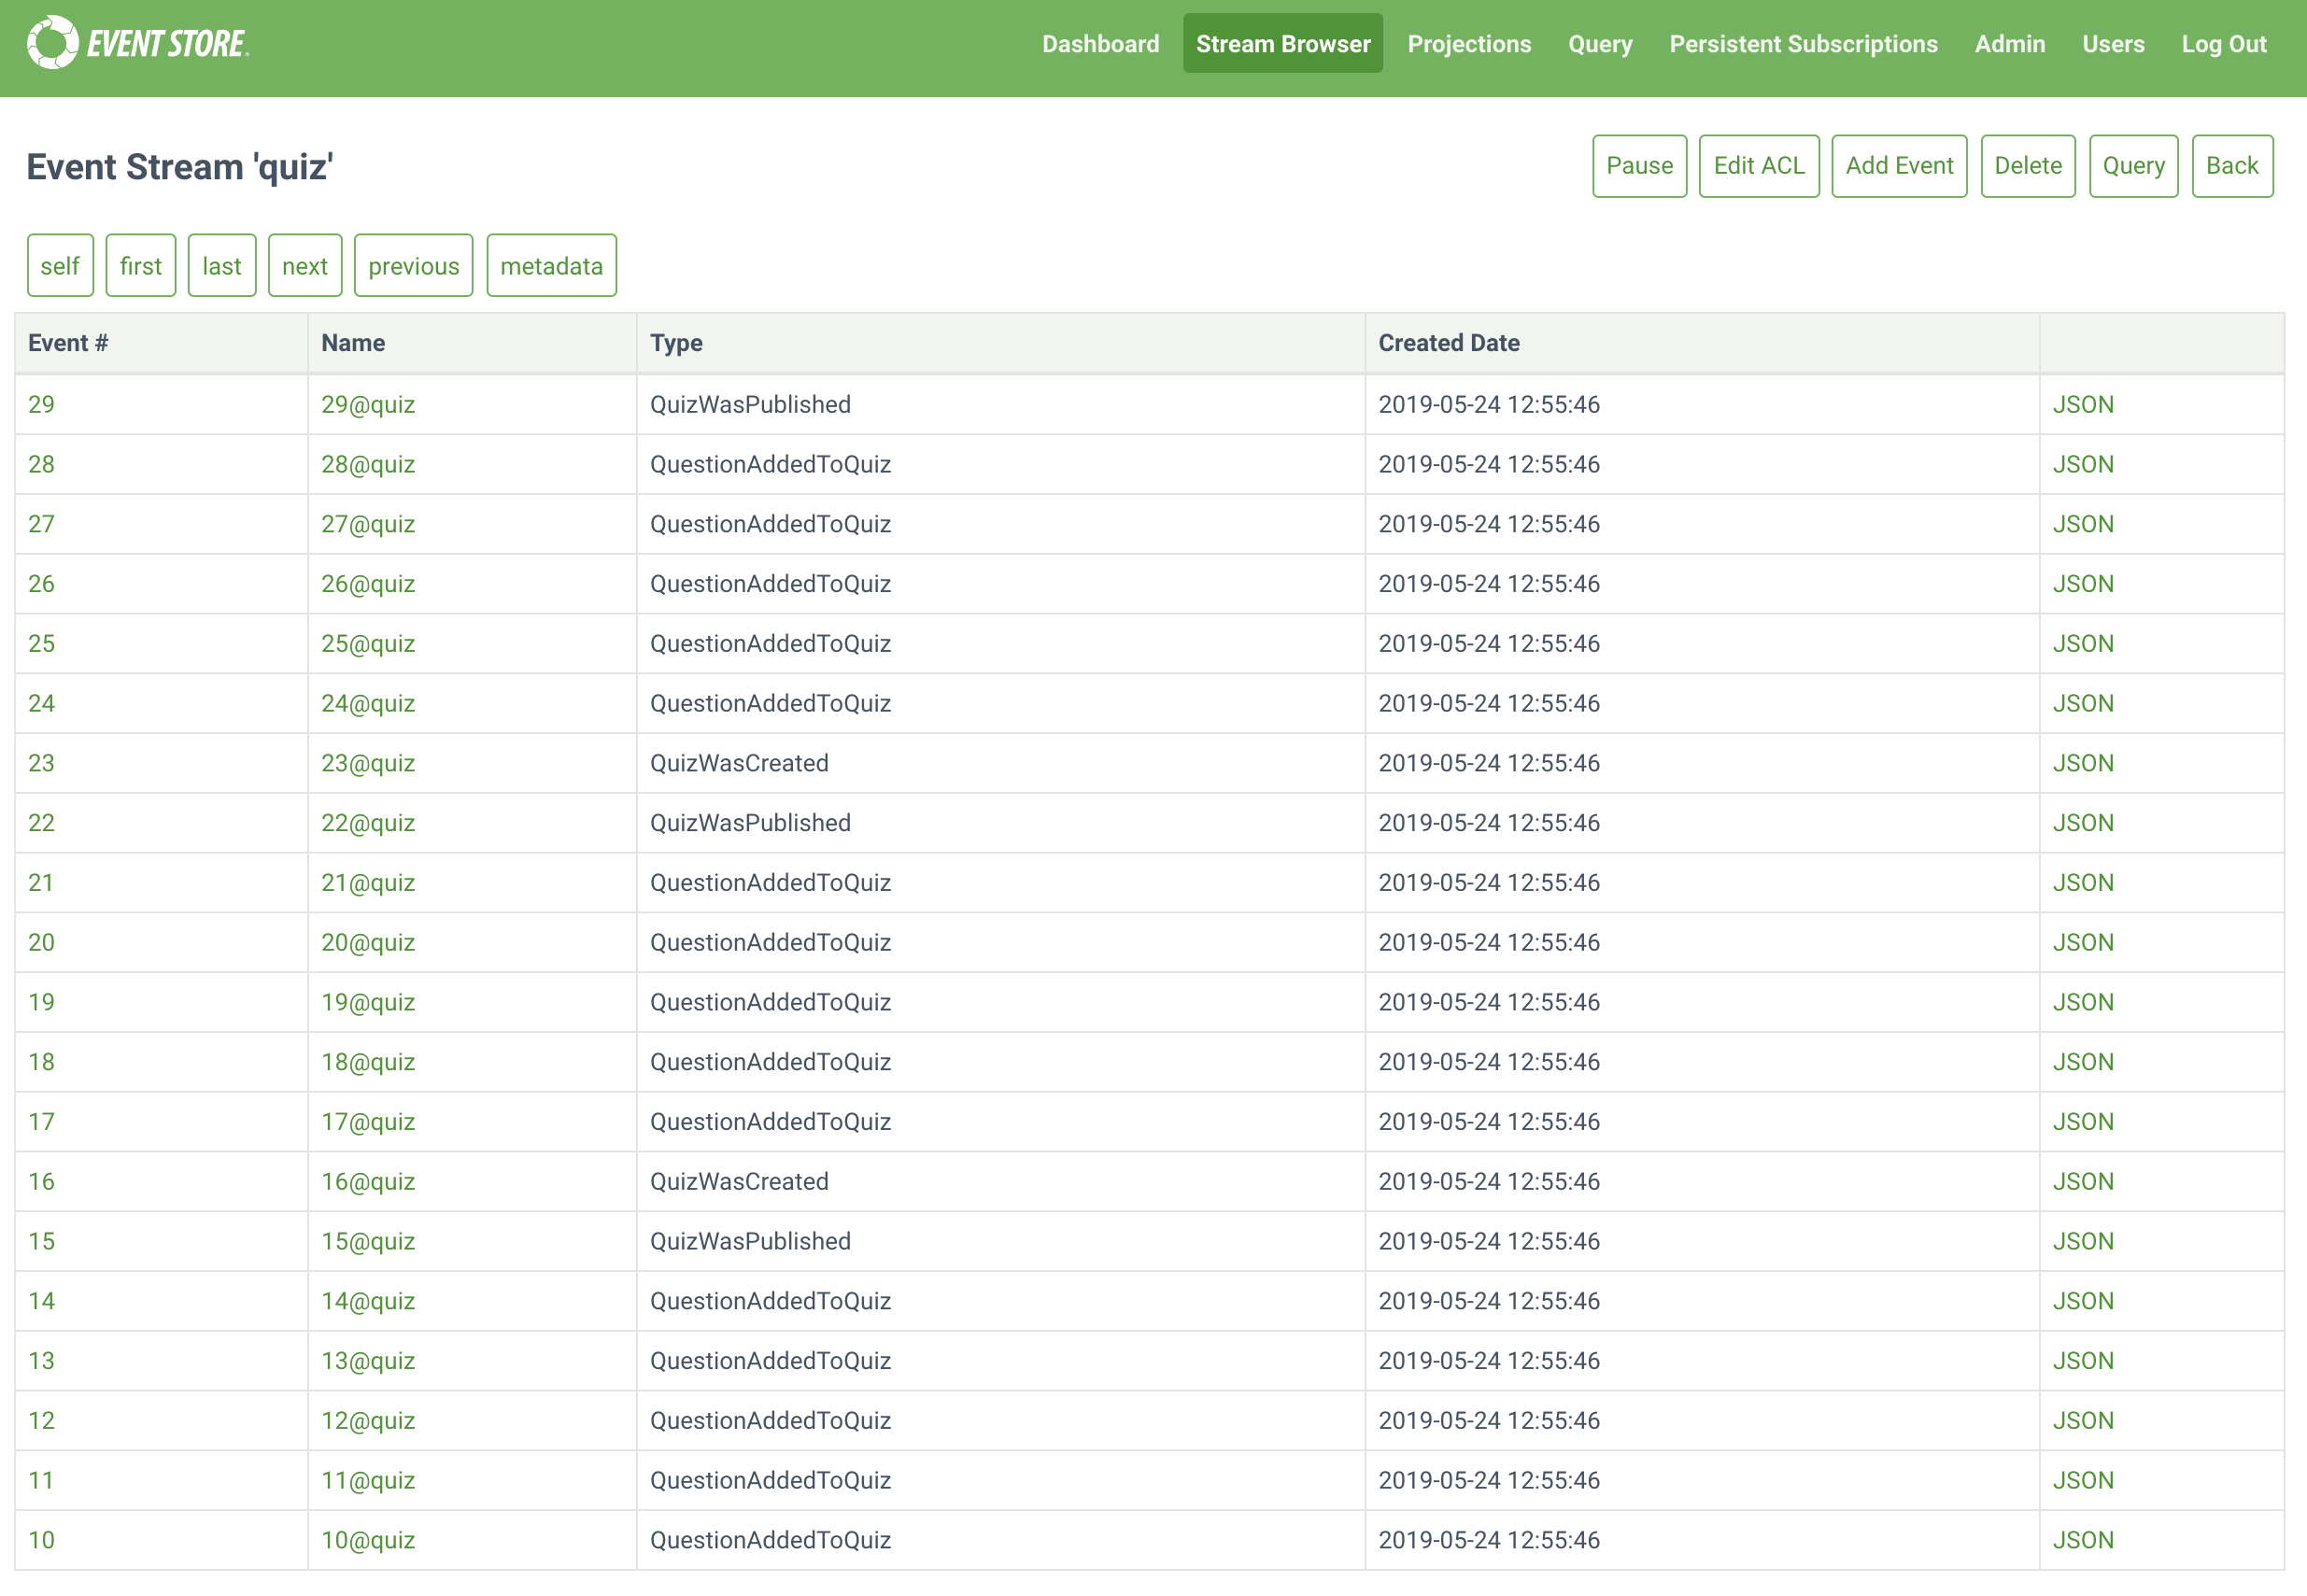This screenshot has height=1596, width=2307.
Task: Click the 15@quiz QuizWasPublished event
Action: coord(367,1241)
